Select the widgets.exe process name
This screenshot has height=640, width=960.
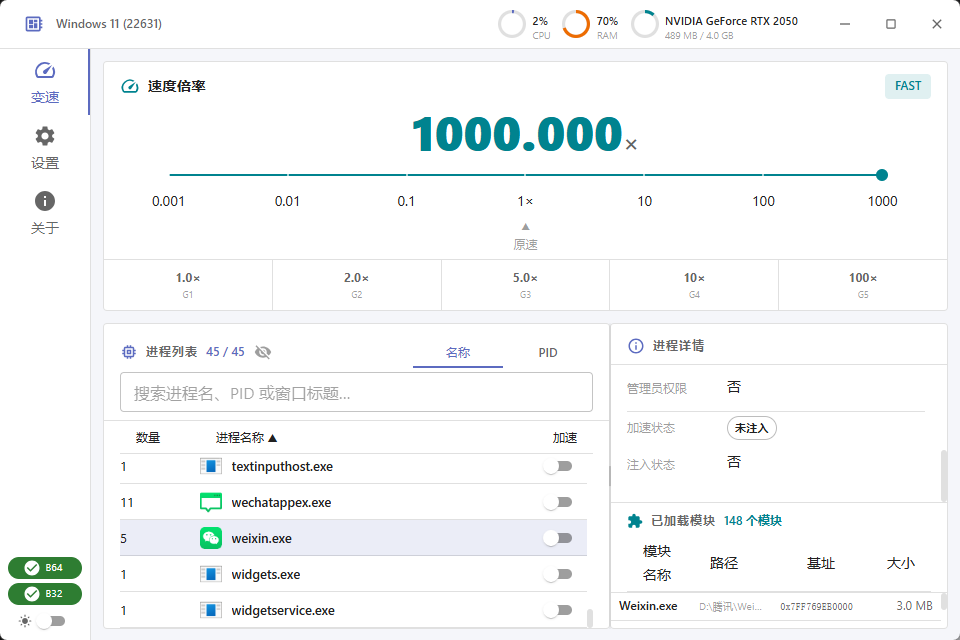click(266, 574)
